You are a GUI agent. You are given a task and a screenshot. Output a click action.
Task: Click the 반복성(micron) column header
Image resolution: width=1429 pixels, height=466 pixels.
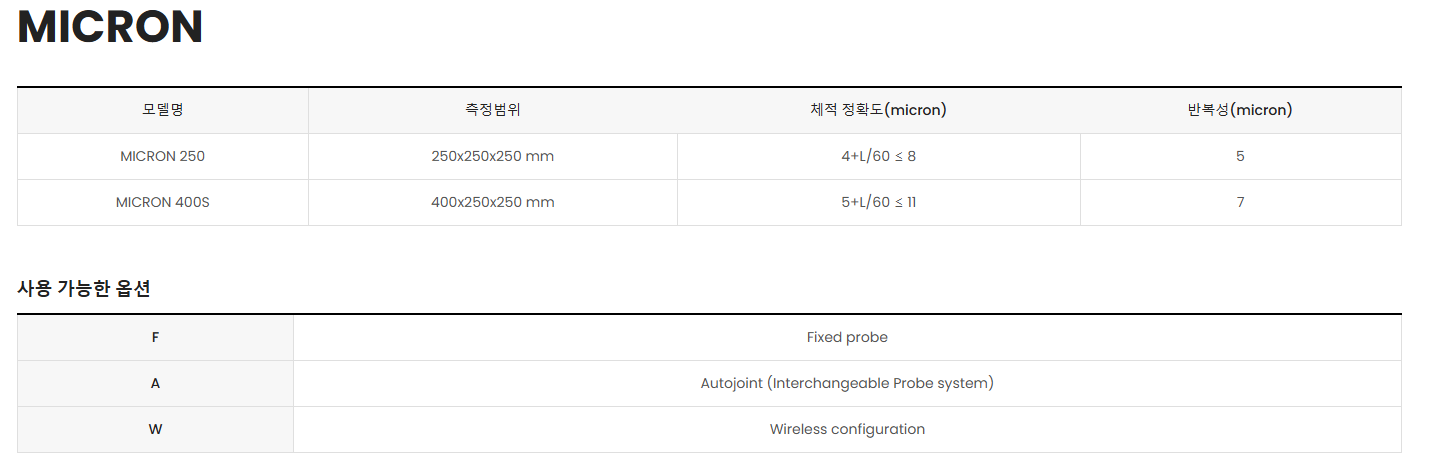1241,110
